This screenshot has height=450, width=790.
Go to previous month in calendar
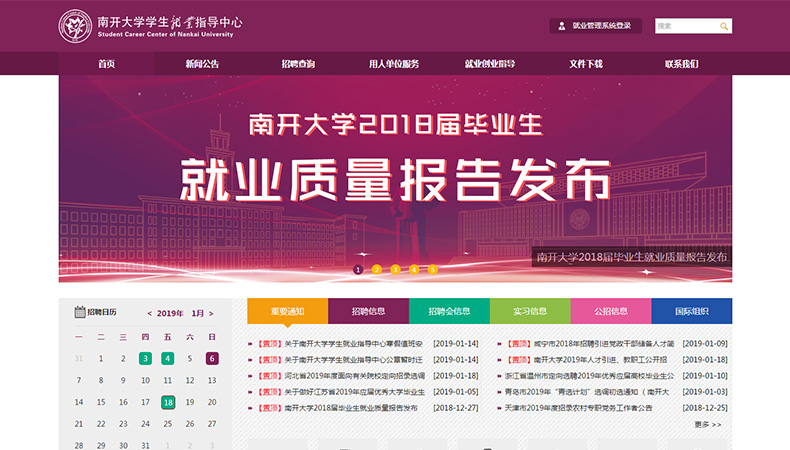tap(150, 312)
